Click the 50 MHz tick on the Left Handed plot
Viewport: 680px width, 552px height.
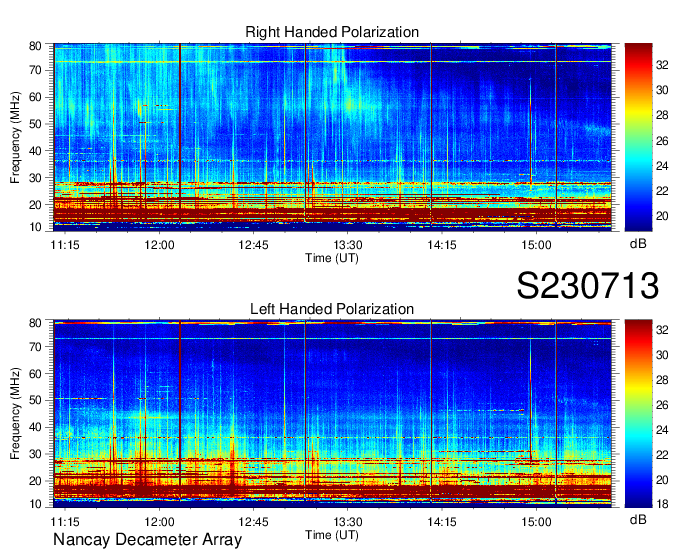35,400
